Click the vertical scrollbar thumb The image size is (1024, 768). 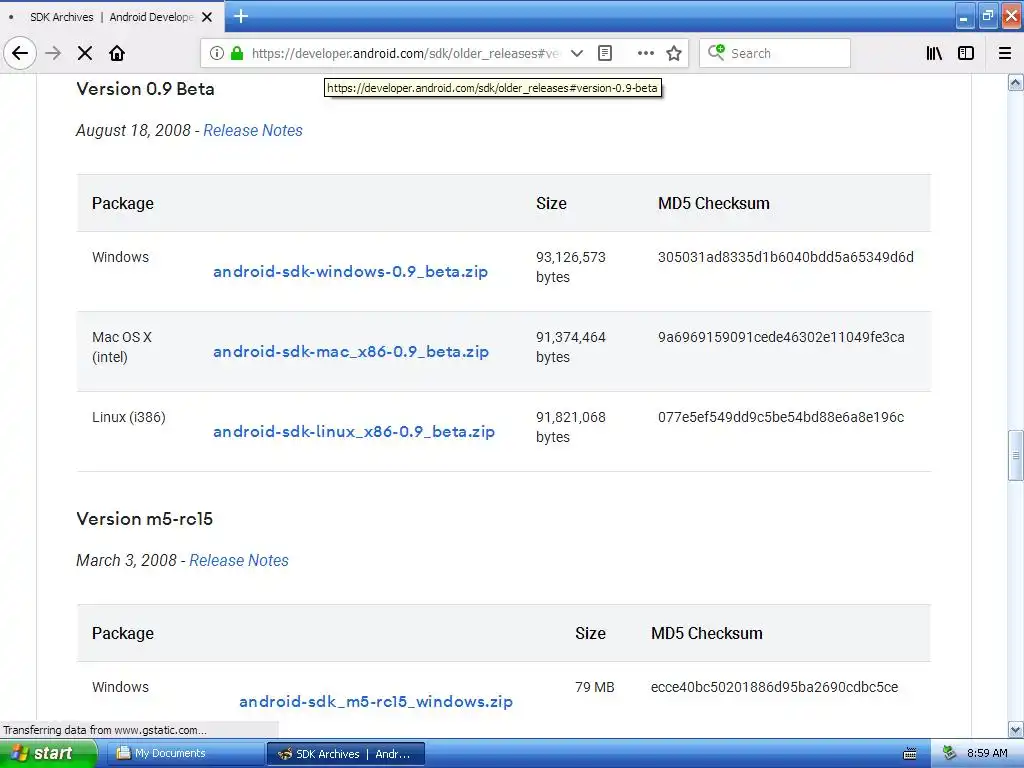pos(1016,456)
